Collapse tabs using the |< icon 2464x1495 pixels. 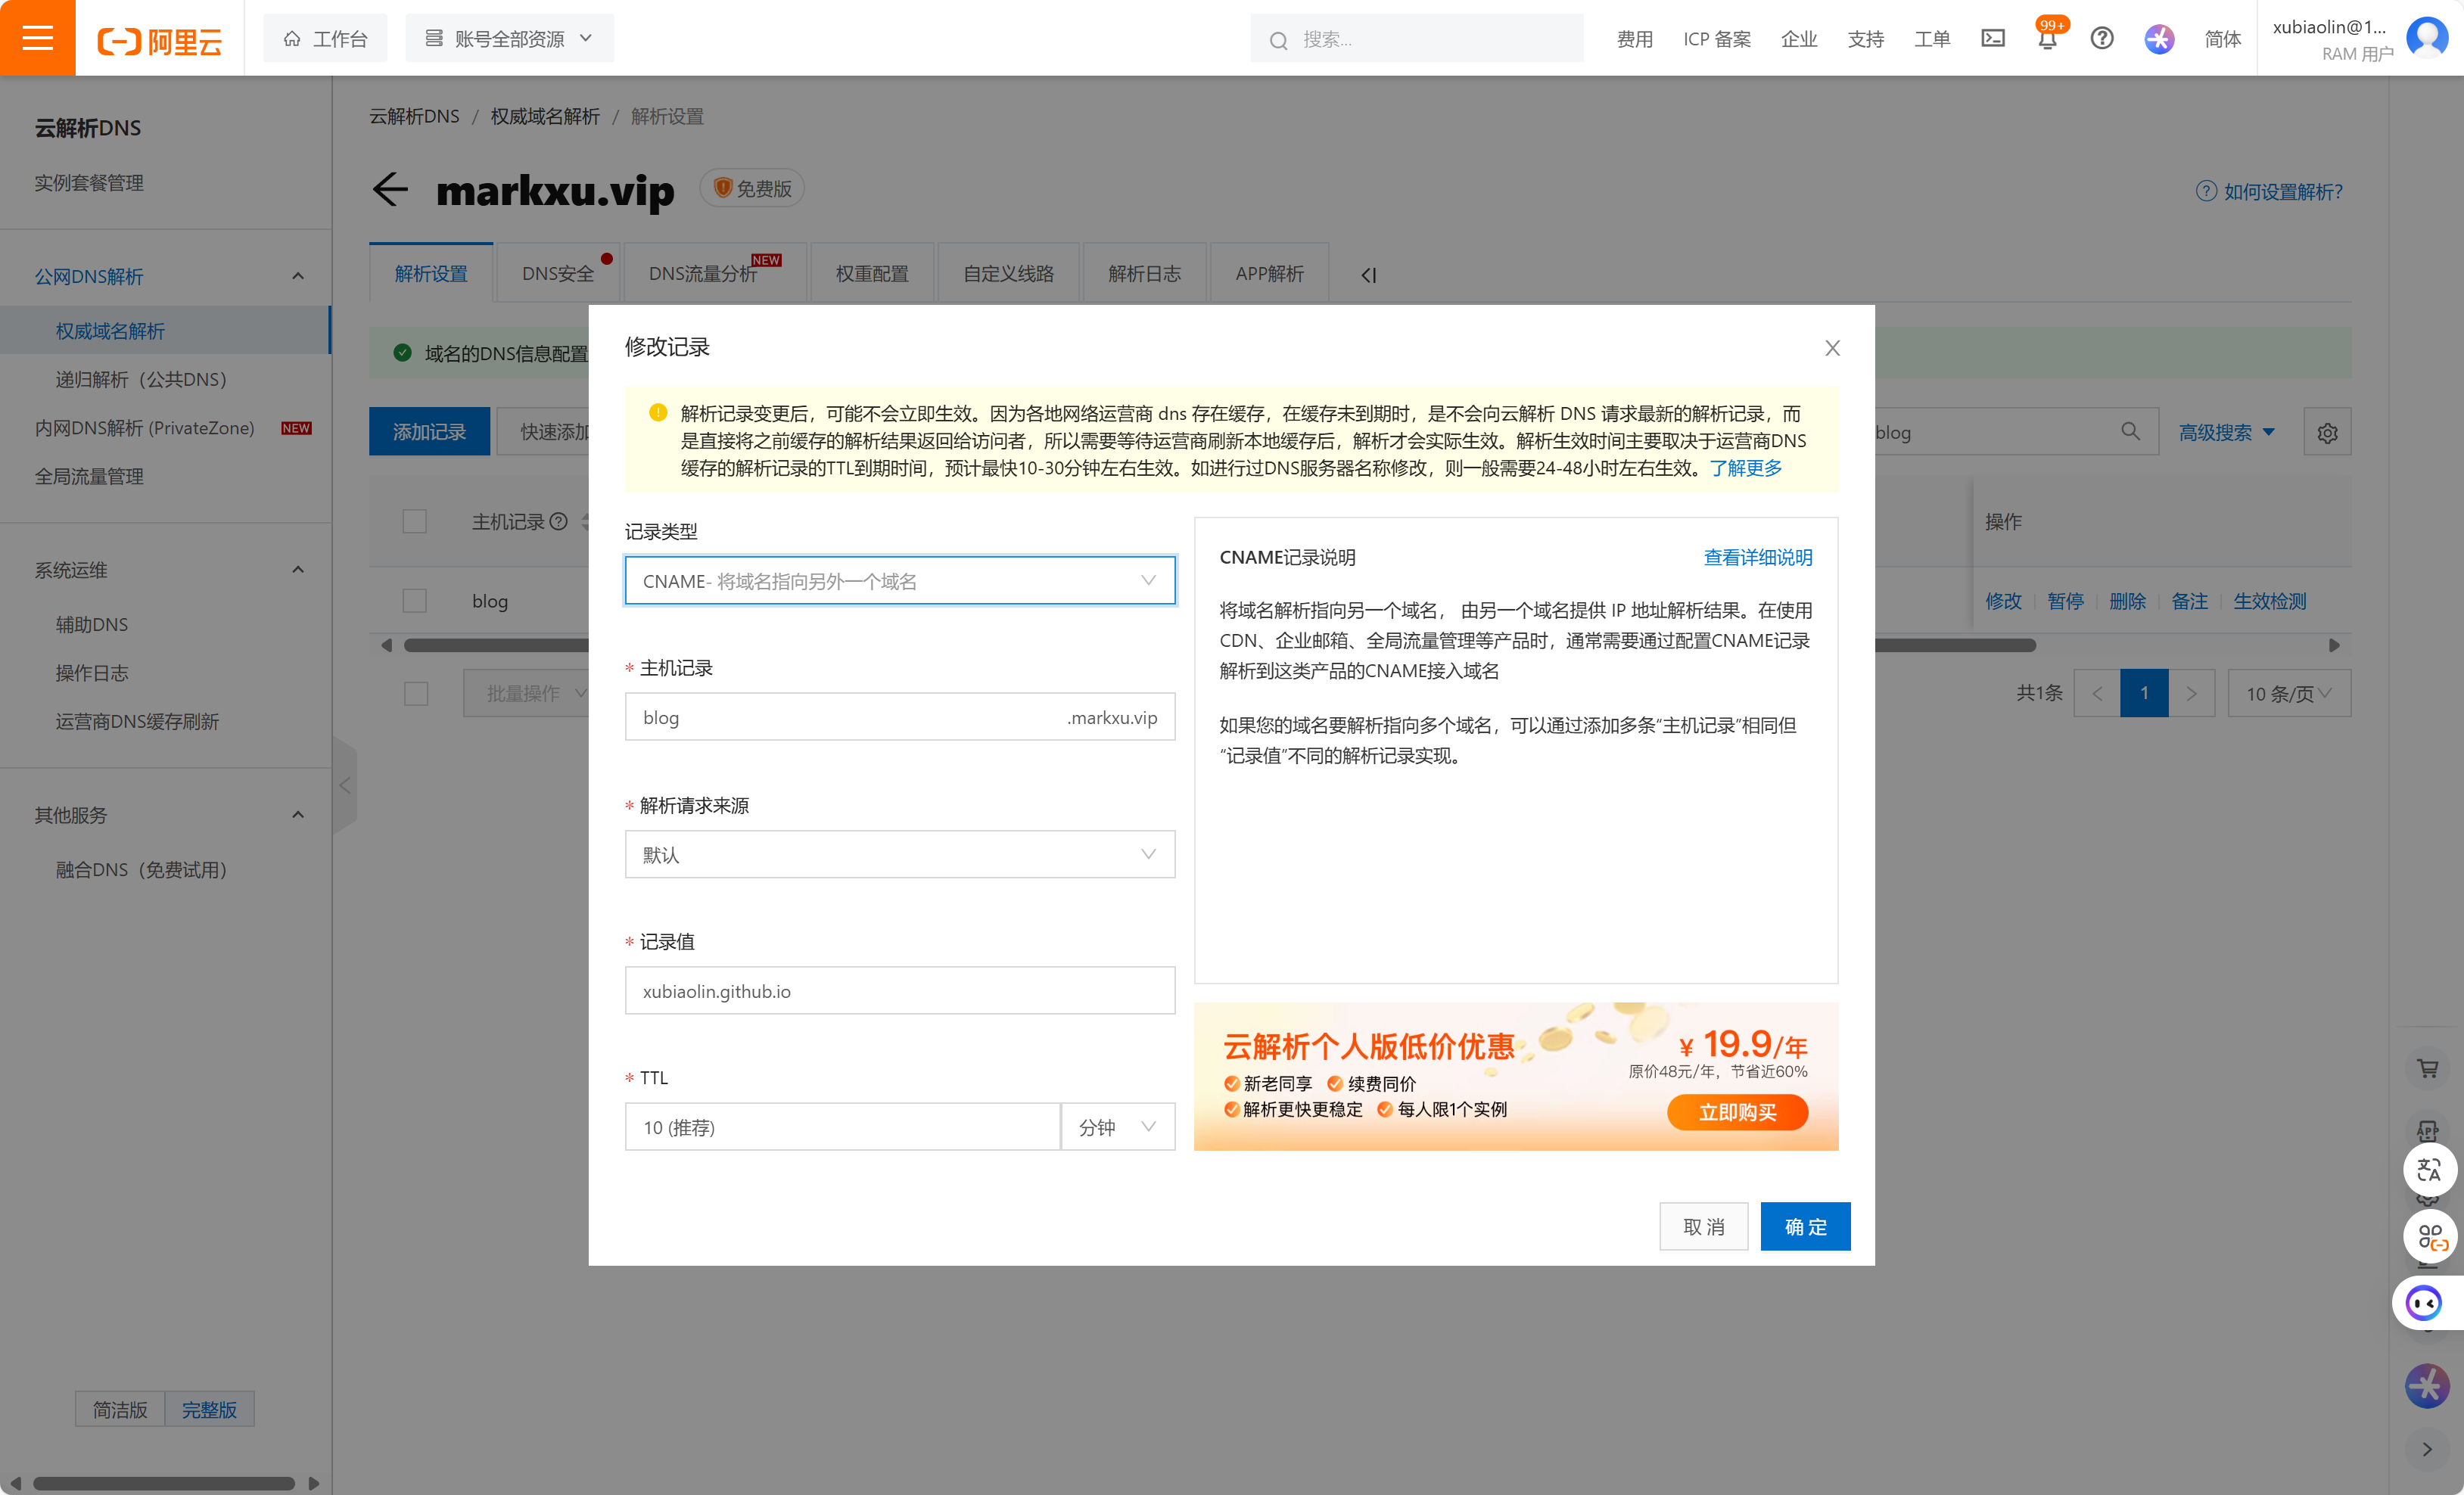tap(1368, 274)
